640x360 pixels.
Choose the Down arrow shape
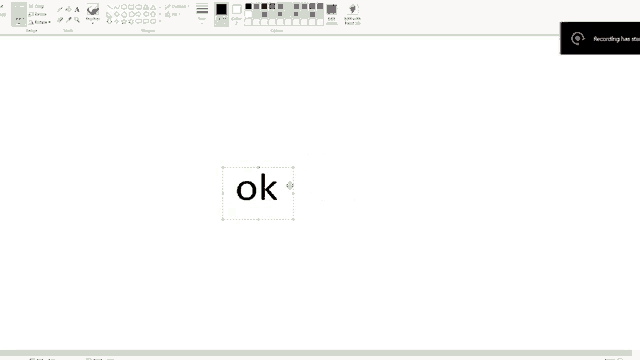click(x=109, y=22)
